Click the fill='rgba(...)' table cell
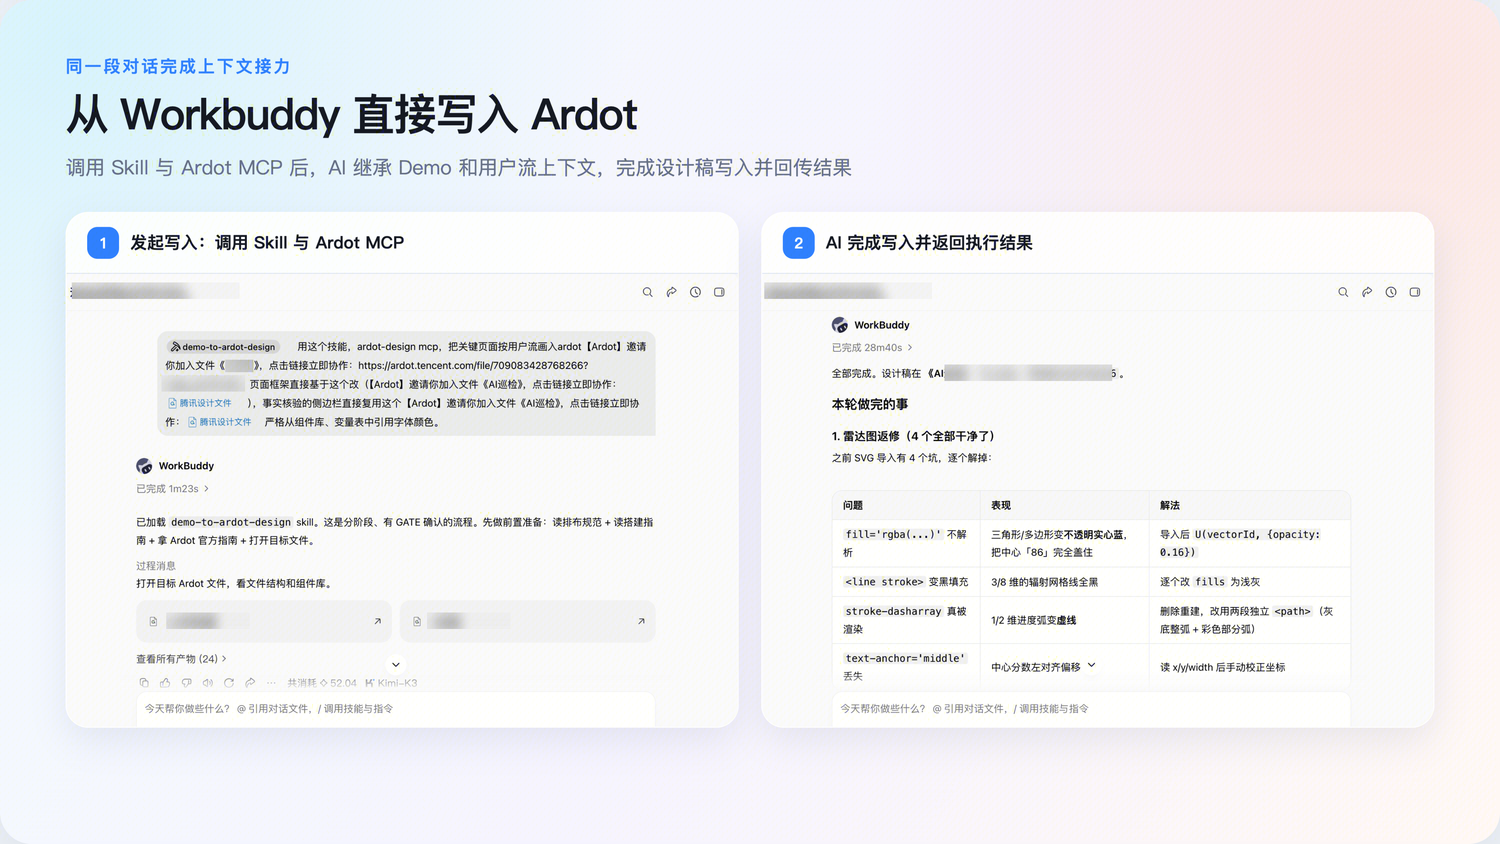1500x844 pixels. point(905,543)
